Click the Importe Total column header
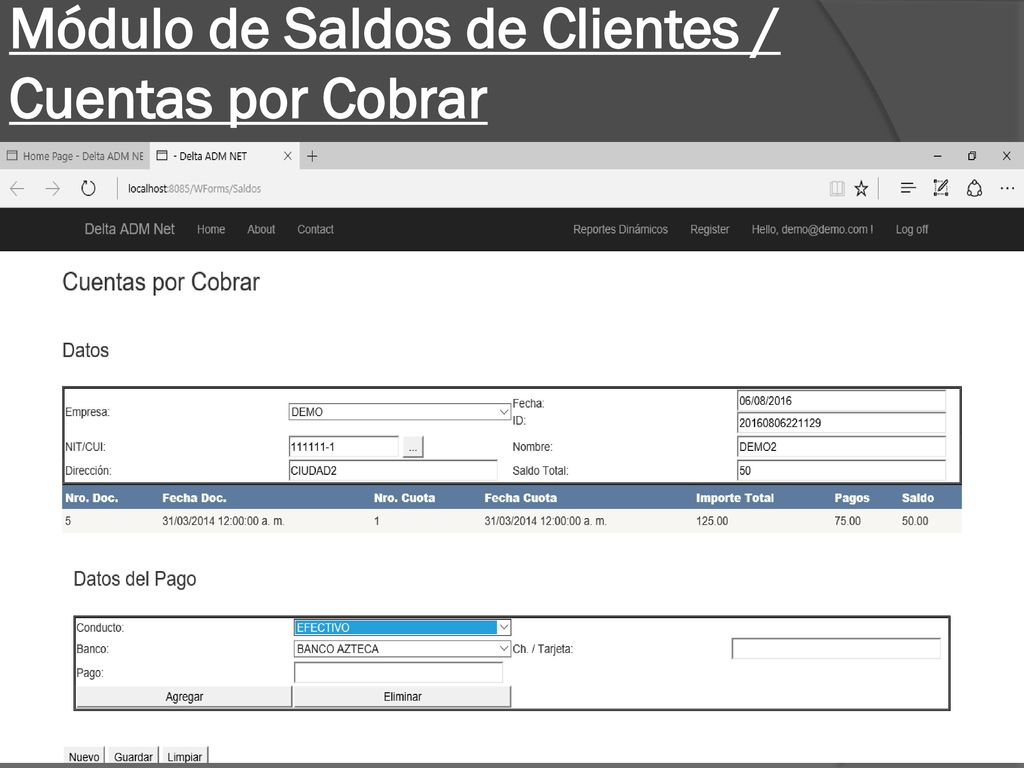This screenshot has width=1024, height=768. pyautogui.click(x=735, y=498)
